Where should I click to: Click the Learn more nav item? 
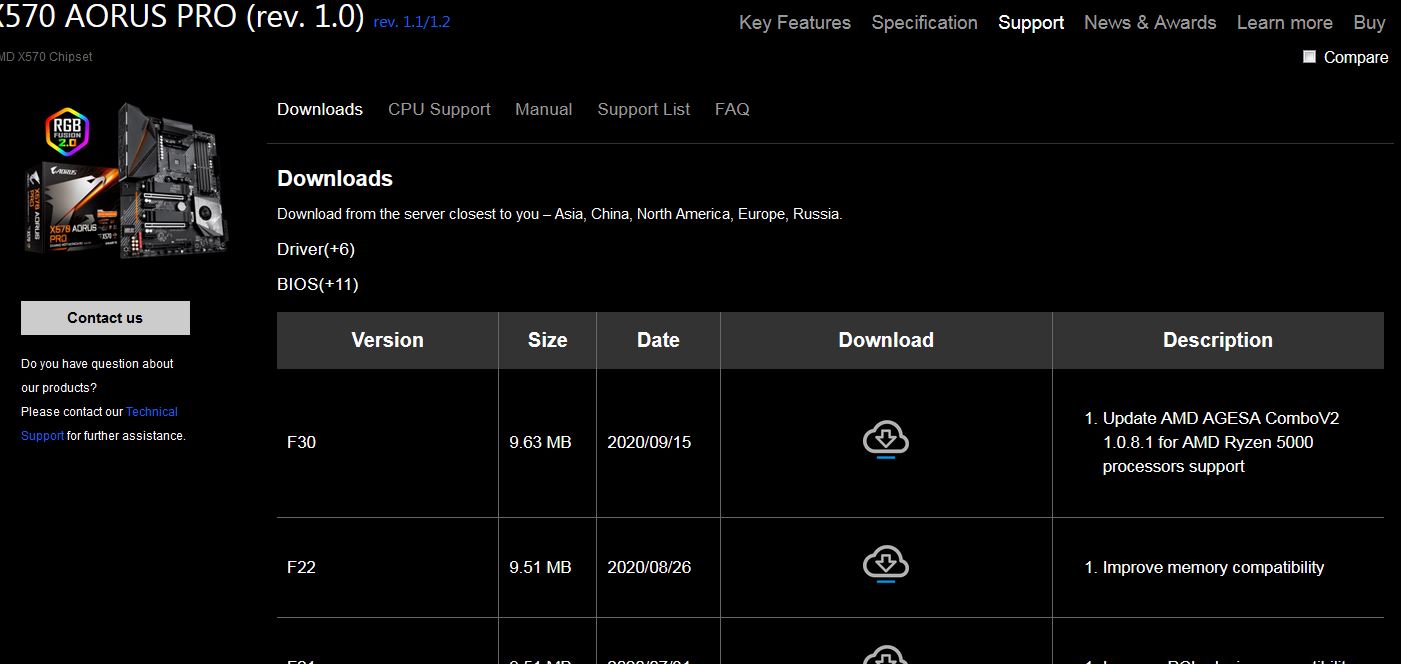click(1284, 22)
